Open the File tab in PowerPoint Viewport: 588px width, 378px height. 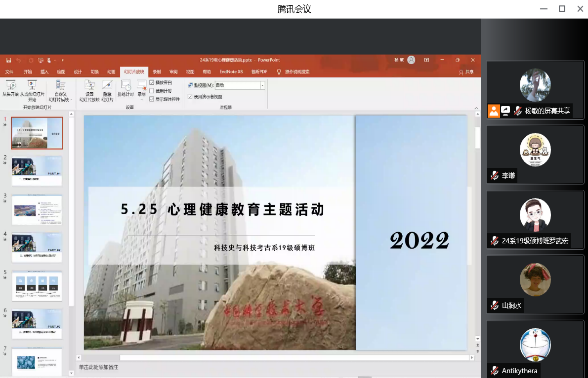coord(9,72)
